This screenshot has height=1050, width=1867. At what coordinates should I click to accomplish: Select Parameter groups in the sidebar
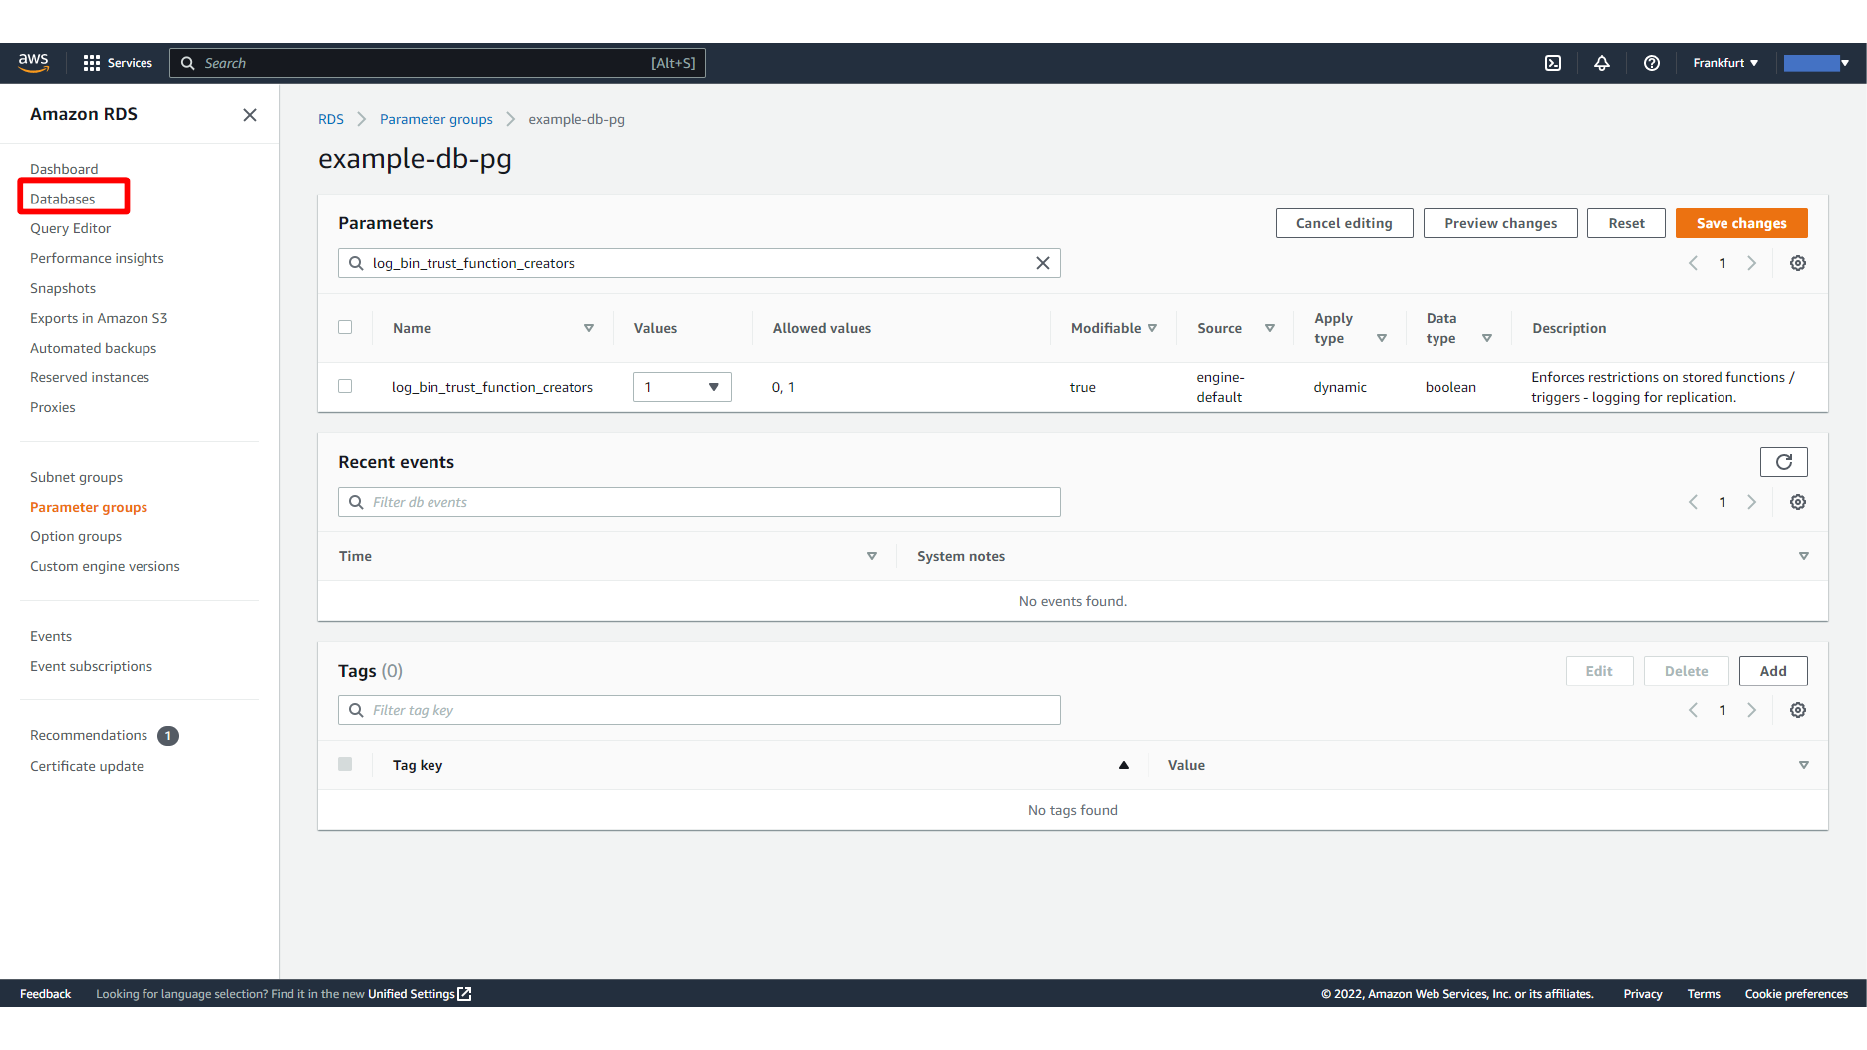click(89, 507)
